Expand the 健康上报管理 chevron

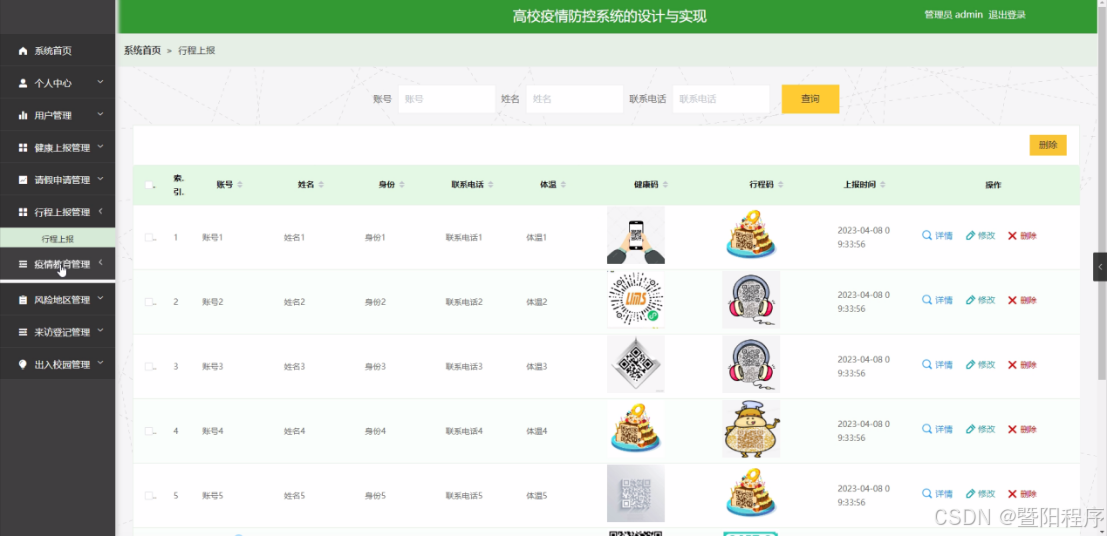pyautogui.click(x=100, y=147)
